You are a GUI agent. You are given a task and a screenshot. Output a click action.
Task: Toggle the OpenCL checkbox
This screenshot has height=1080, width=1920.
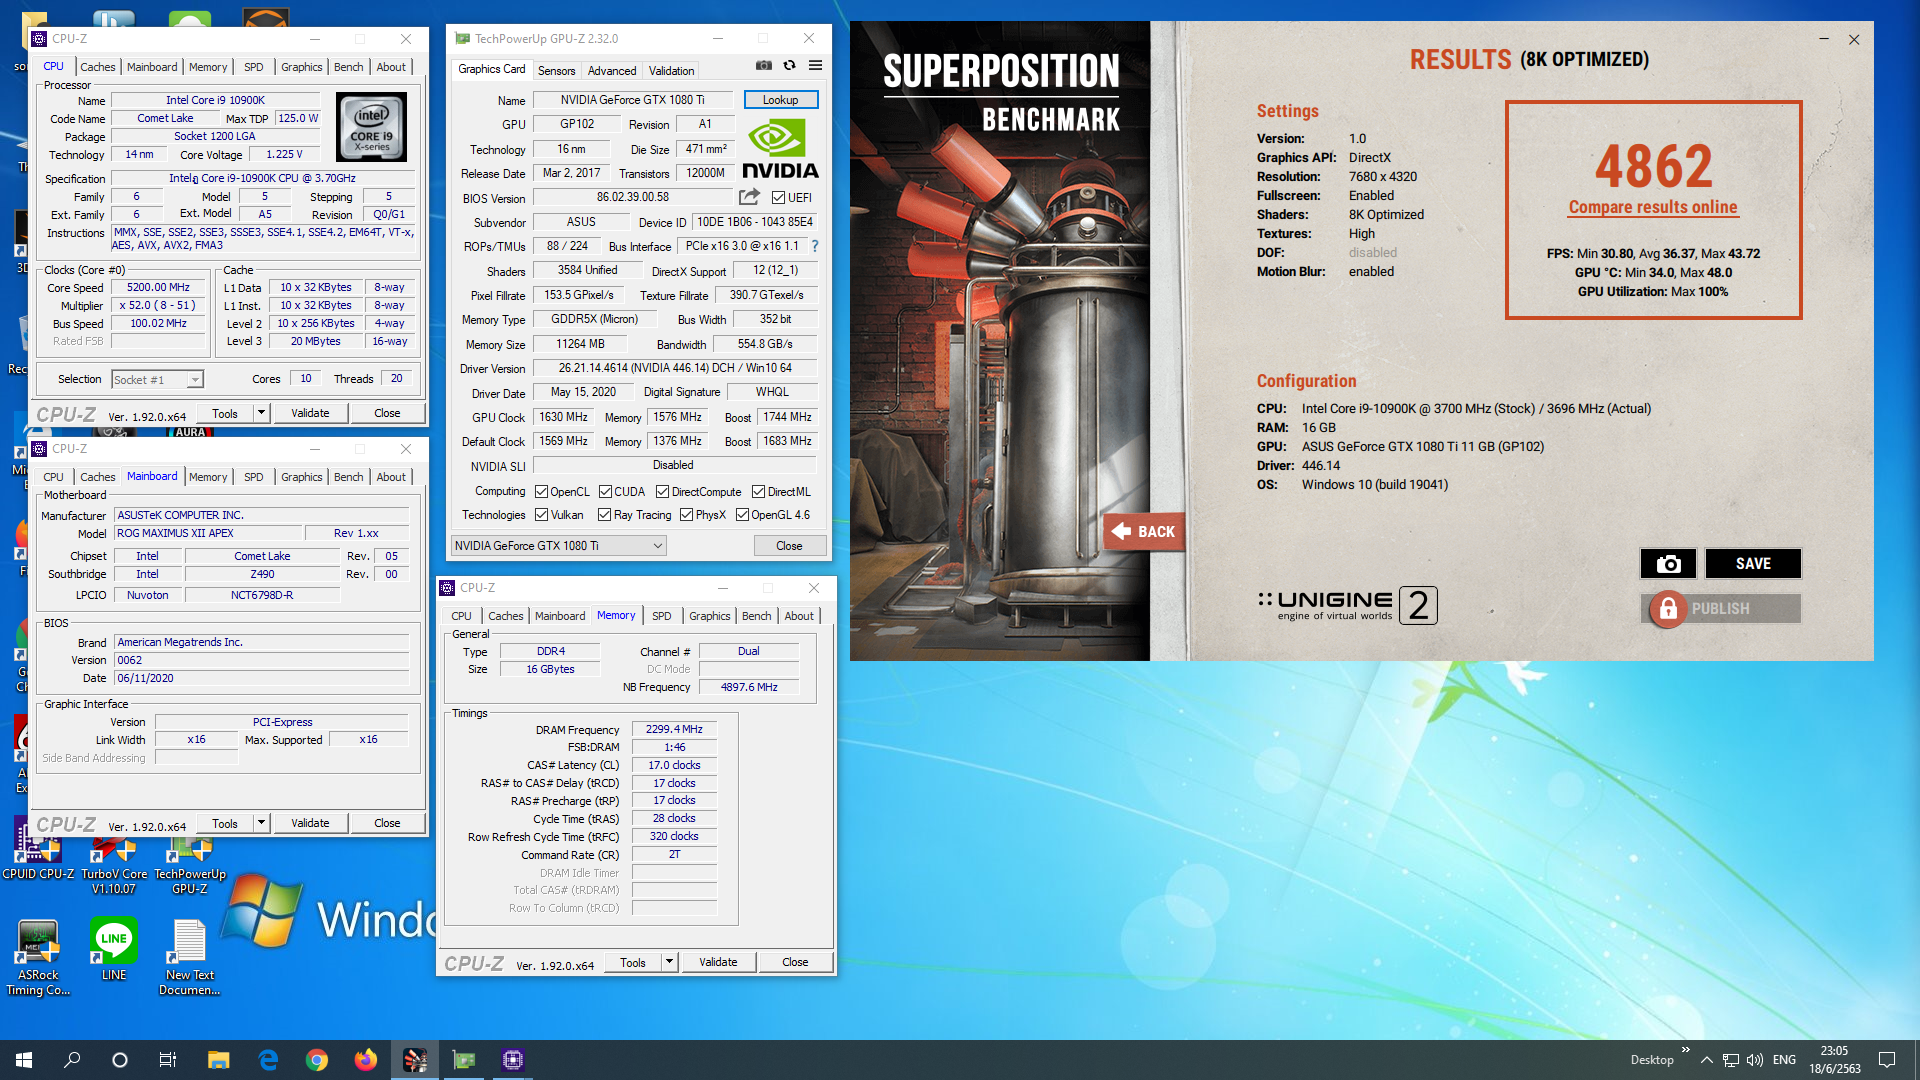[541, 492]
